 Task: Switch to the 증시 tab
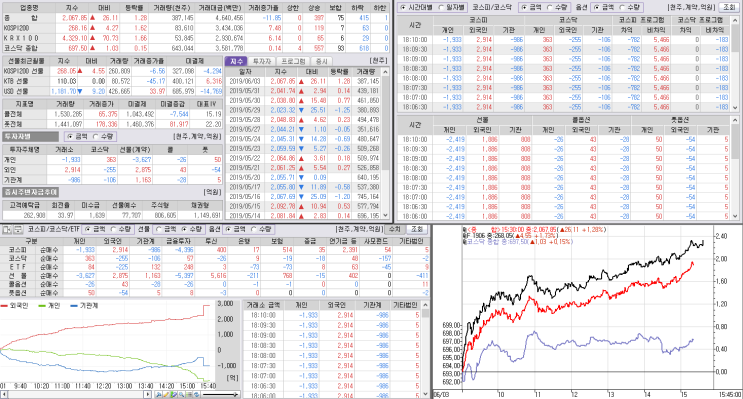pos(321,62)
